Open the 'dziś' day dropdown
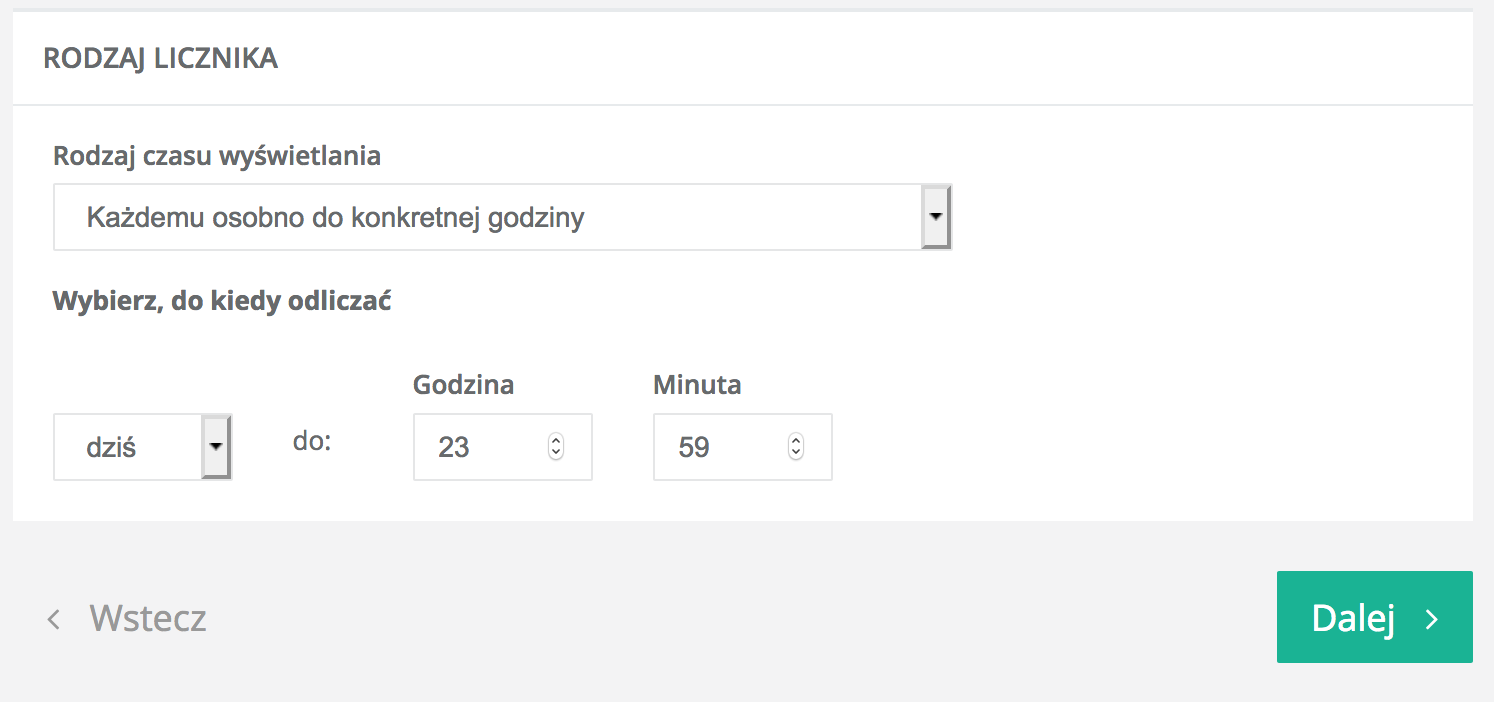 coord(127,447)
